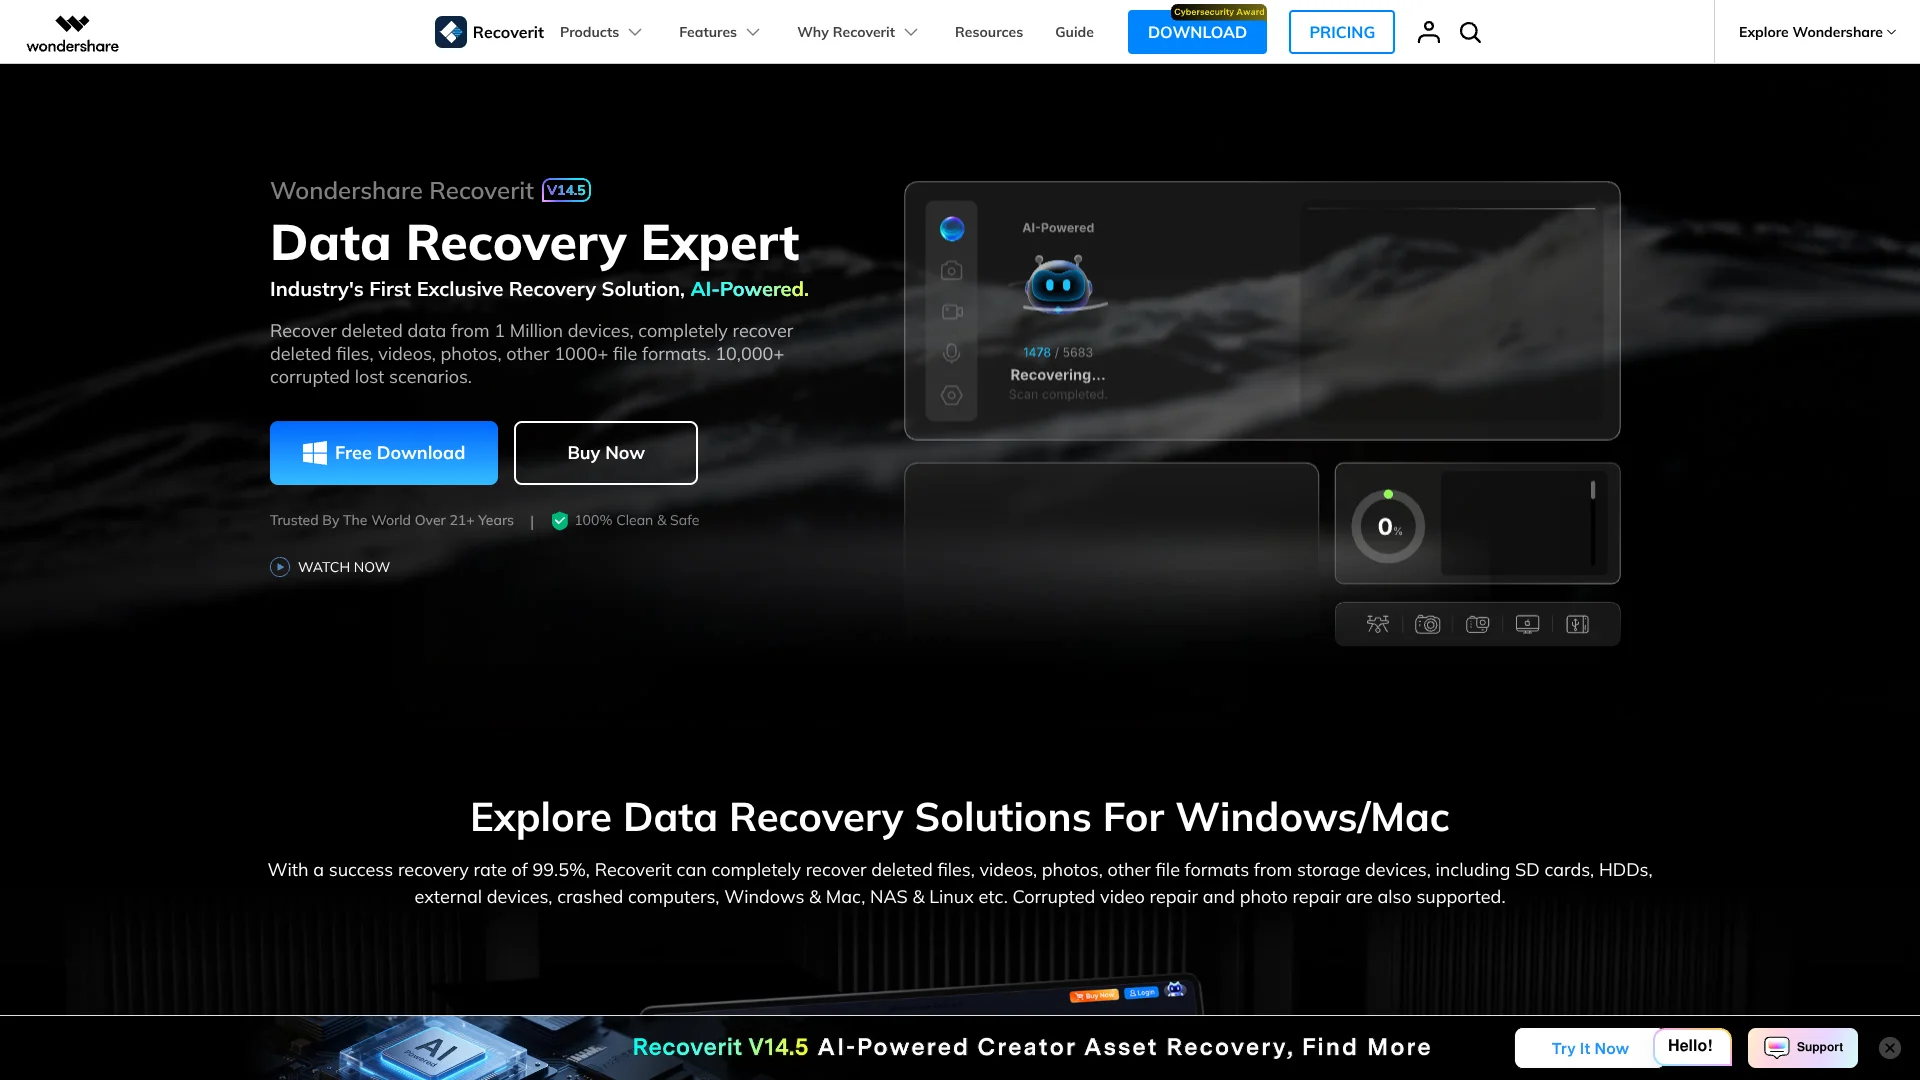Open the Resources menu item
The width and height of the screenshot is (1920, 1080).
(x=989, y=32)
